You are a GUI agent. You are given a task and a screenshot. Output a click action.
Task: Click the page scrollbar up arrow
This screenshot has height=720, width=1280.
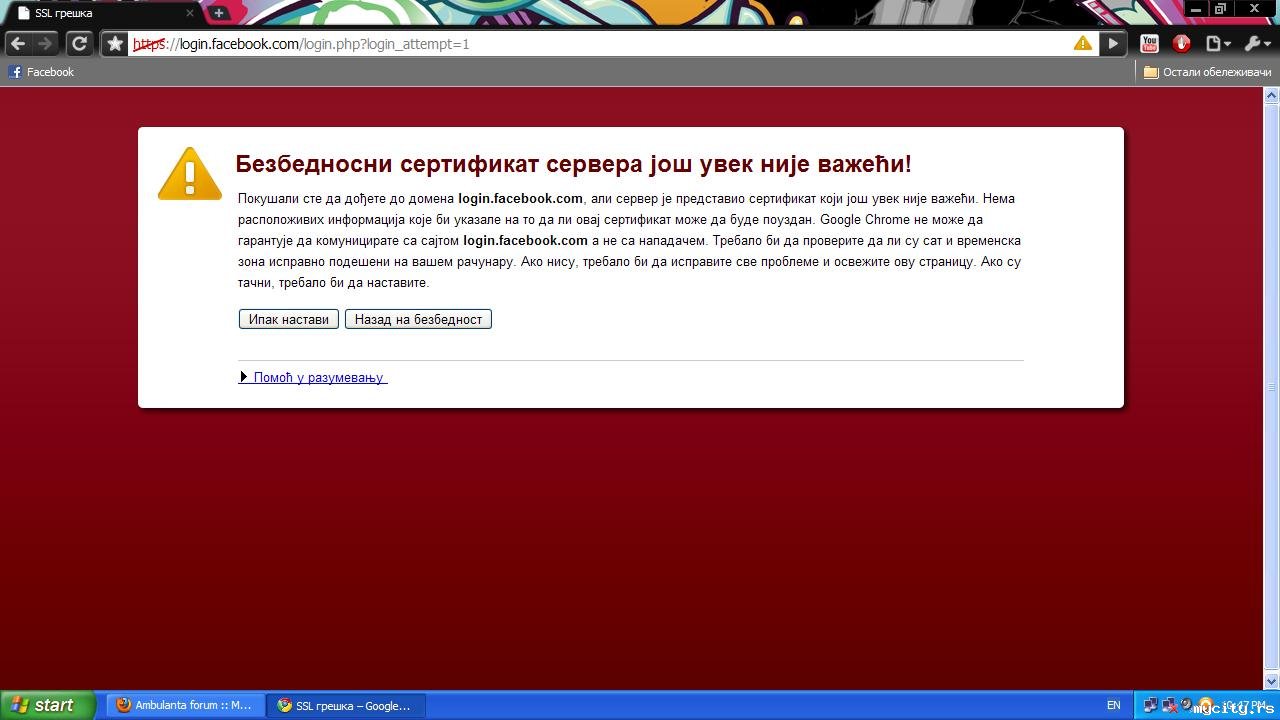pos(1272,96)
